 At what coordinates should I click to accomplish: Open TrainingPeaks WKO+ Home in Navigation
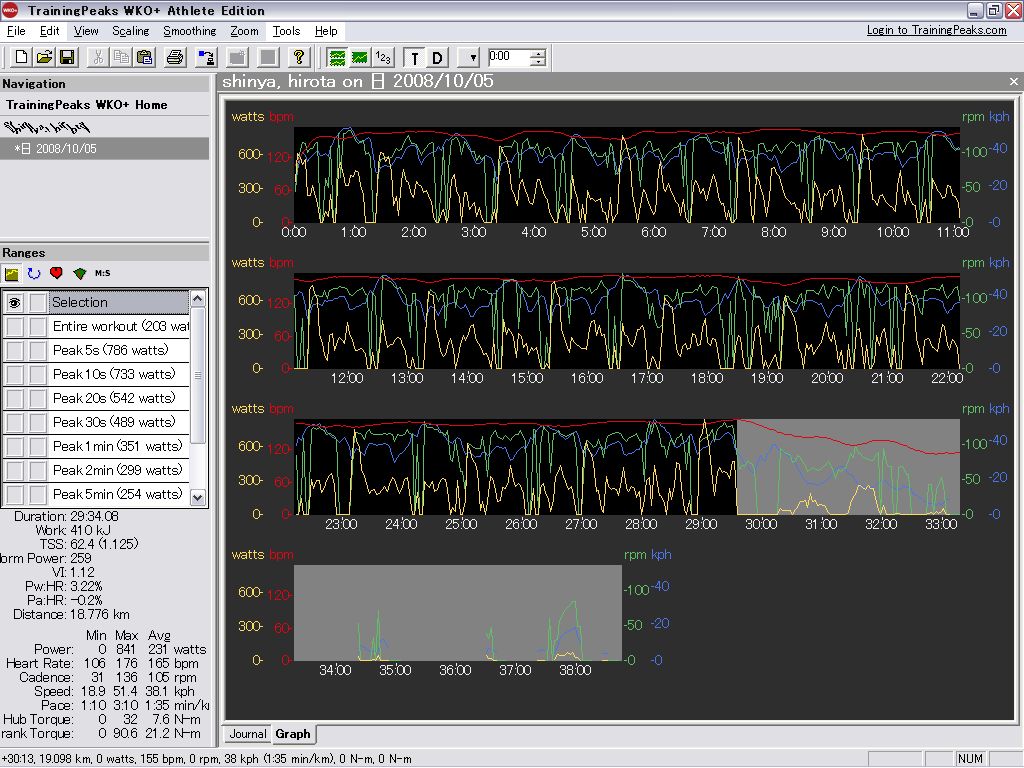tap(87, 105)
